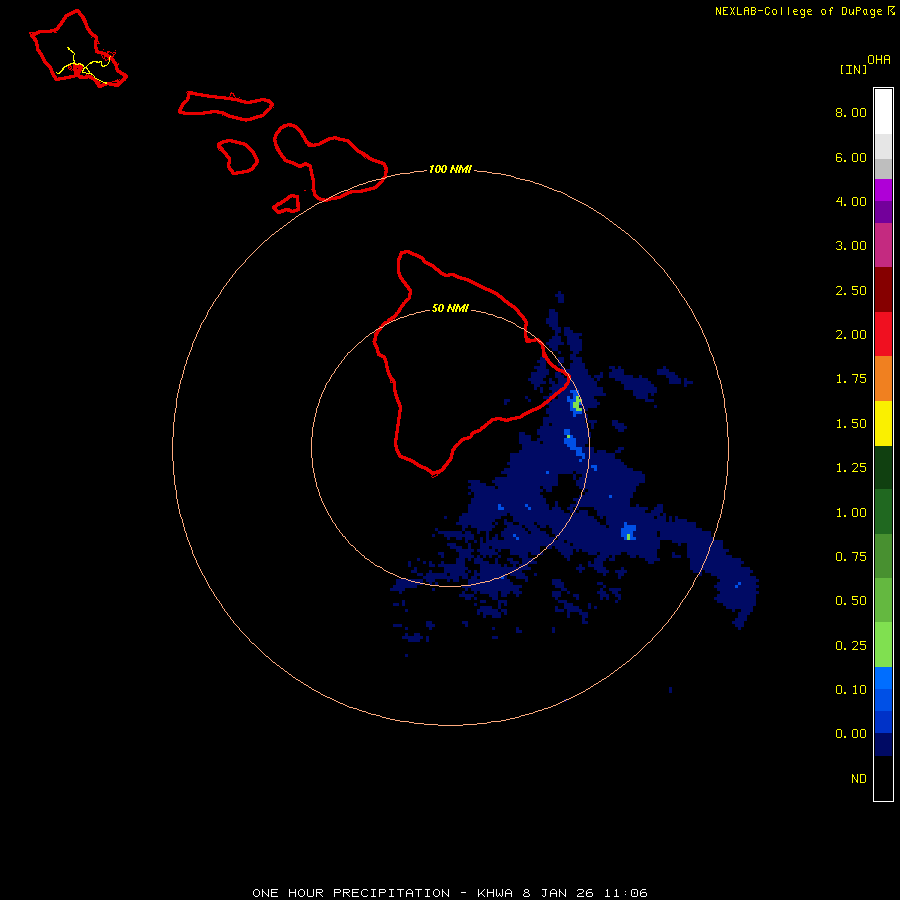Click the 2.00 legend value
Image resolution: width=900 pixels, height=900 pixels.
(851, 335)
